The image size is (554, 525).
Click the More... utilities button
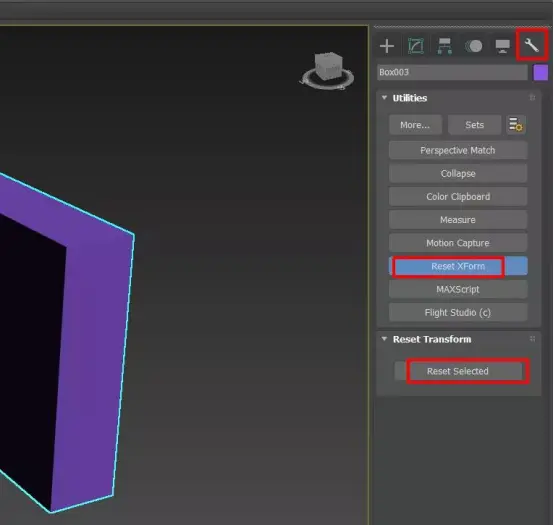415,125
